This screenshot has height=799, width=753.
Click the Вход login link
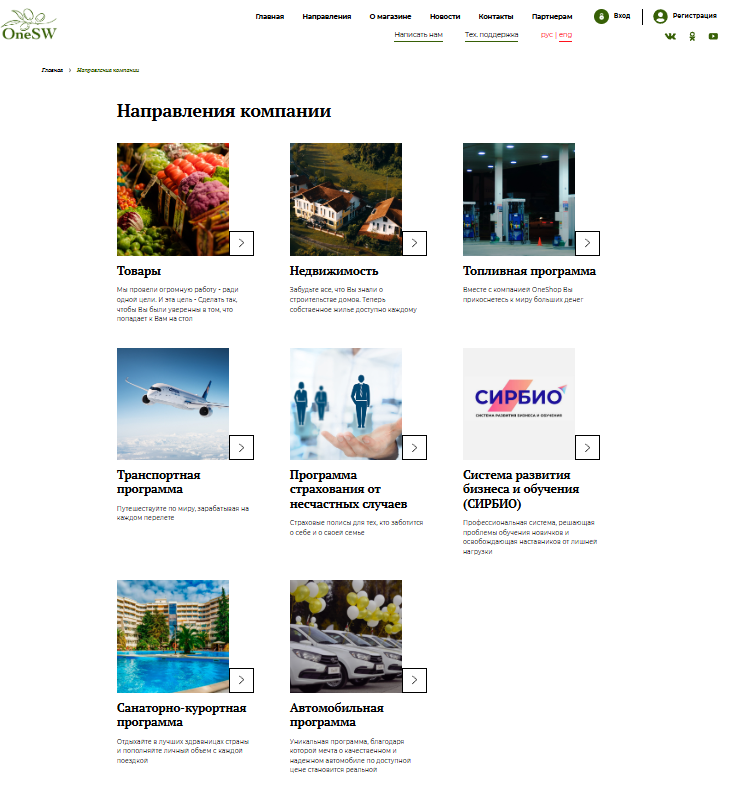click(x=622, y=16)
